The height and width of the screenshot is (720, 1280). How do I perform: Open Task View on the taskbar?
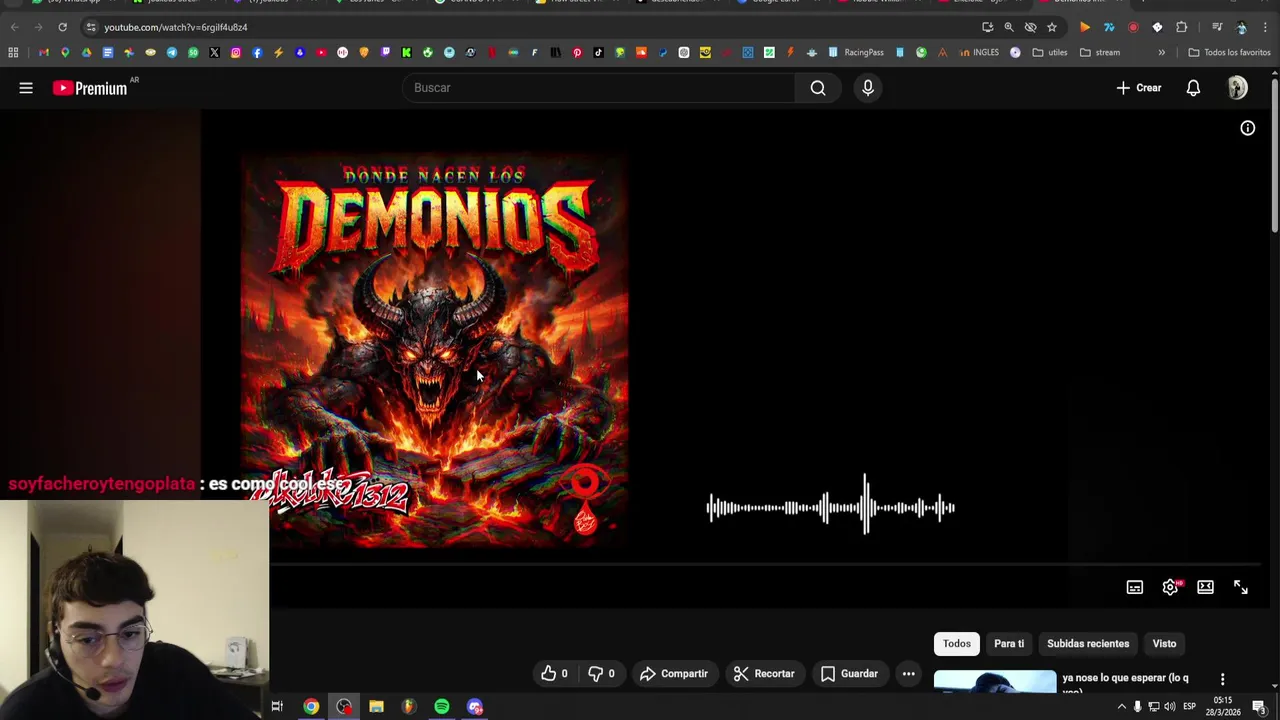(278, 707)
